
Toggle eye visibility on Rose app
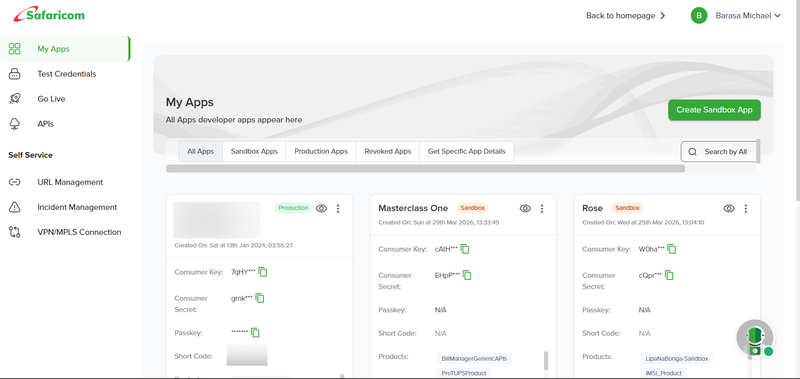[729, 208]
